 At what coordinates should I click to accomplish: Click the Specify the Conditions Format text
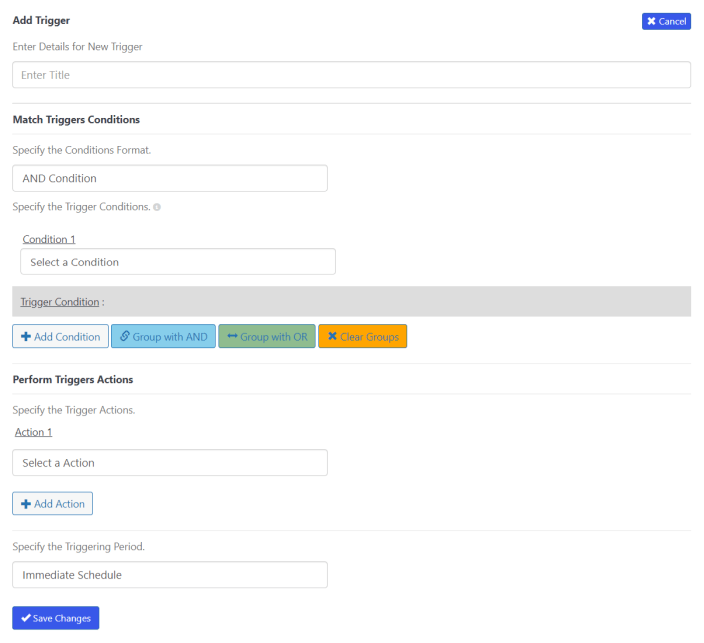coord(82,150)
